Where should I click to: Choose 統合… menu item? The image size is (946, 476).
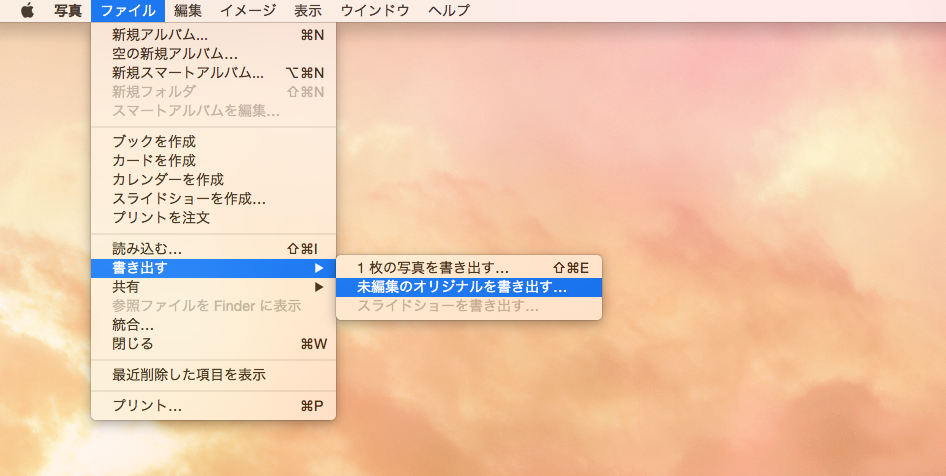tap(213, 325)
